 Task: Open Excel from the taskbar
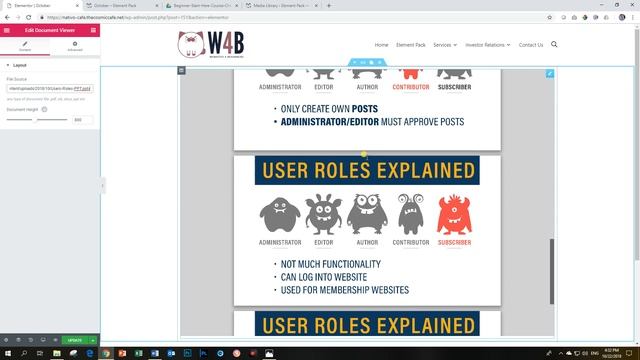pyautogui.click(x=138, y=353)
